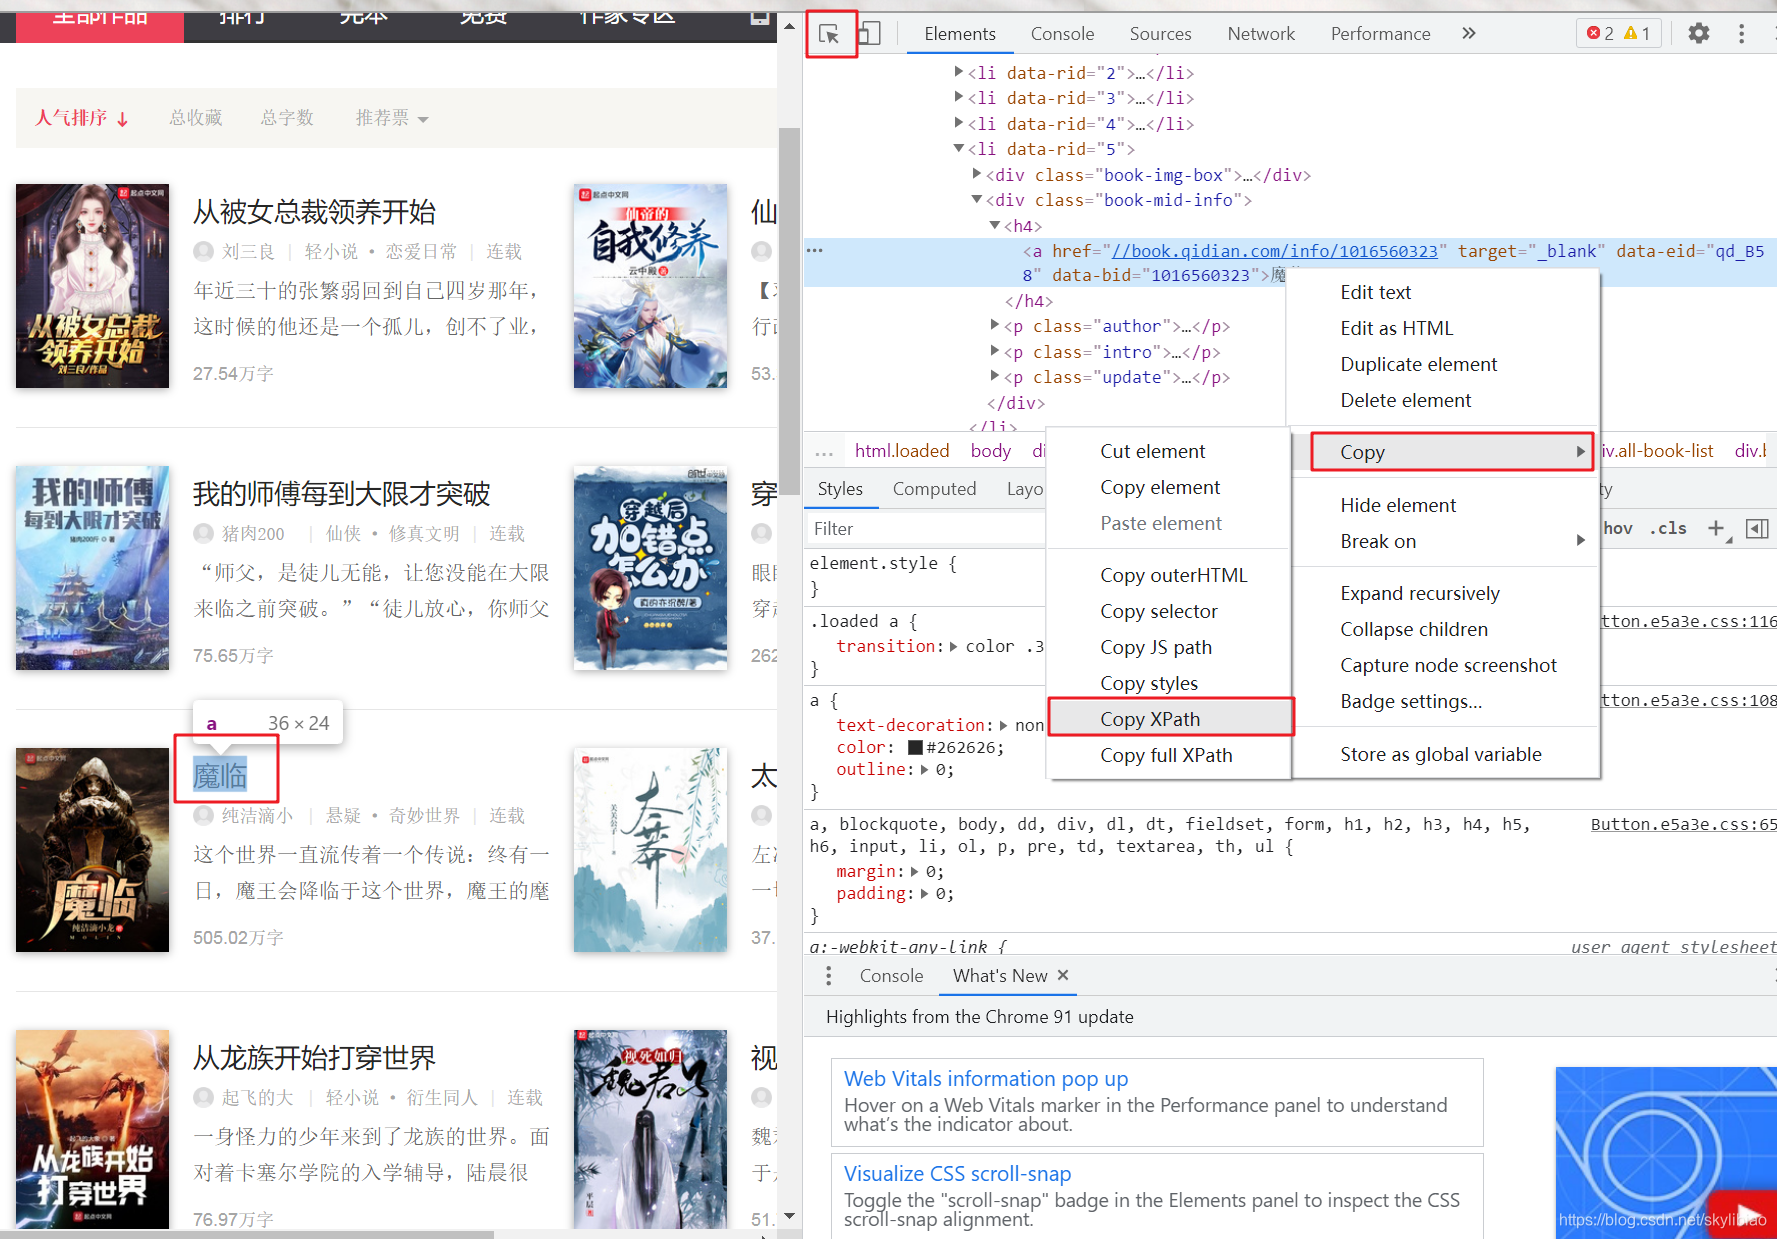Screen dimensions: 1777x1239
Task: Click the red errors count badge
Action: 1600,33
